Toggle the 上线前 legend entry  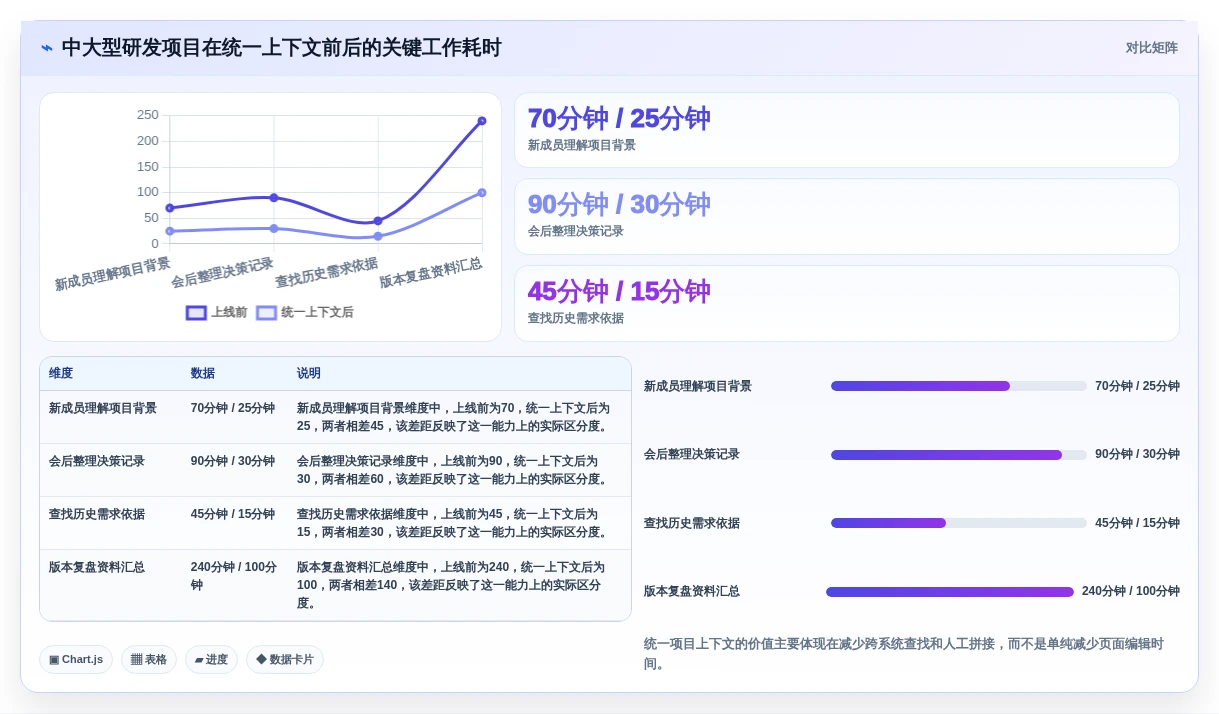pyautogui.click(x=217, y=312)
